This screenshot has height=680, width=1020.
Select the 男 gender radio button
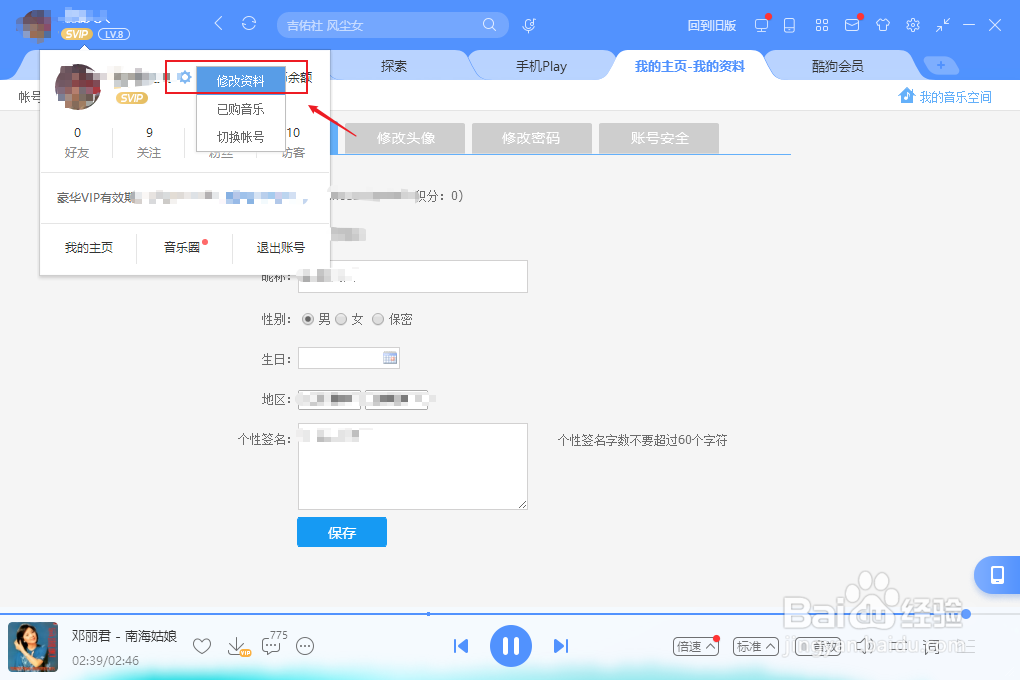309,319
